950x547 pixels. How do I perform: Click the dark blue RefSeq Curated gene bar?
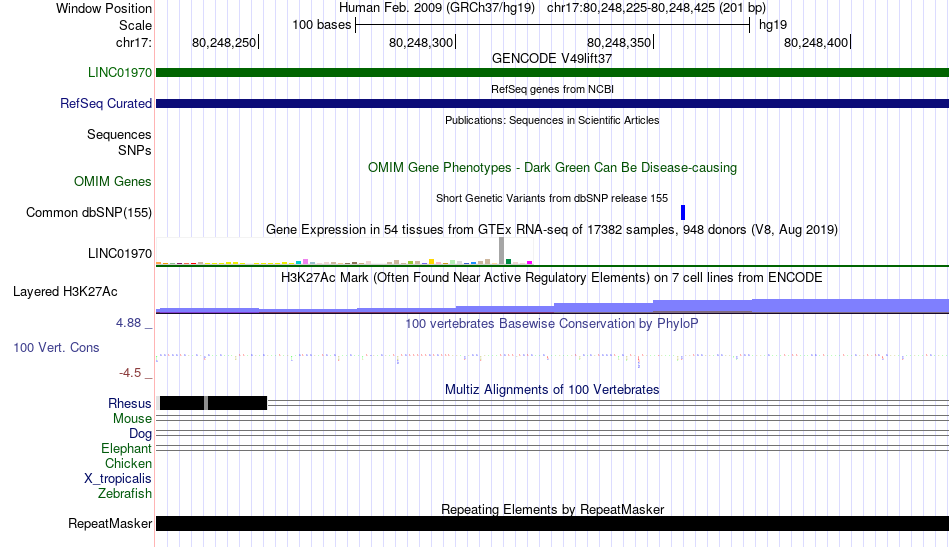552,104
